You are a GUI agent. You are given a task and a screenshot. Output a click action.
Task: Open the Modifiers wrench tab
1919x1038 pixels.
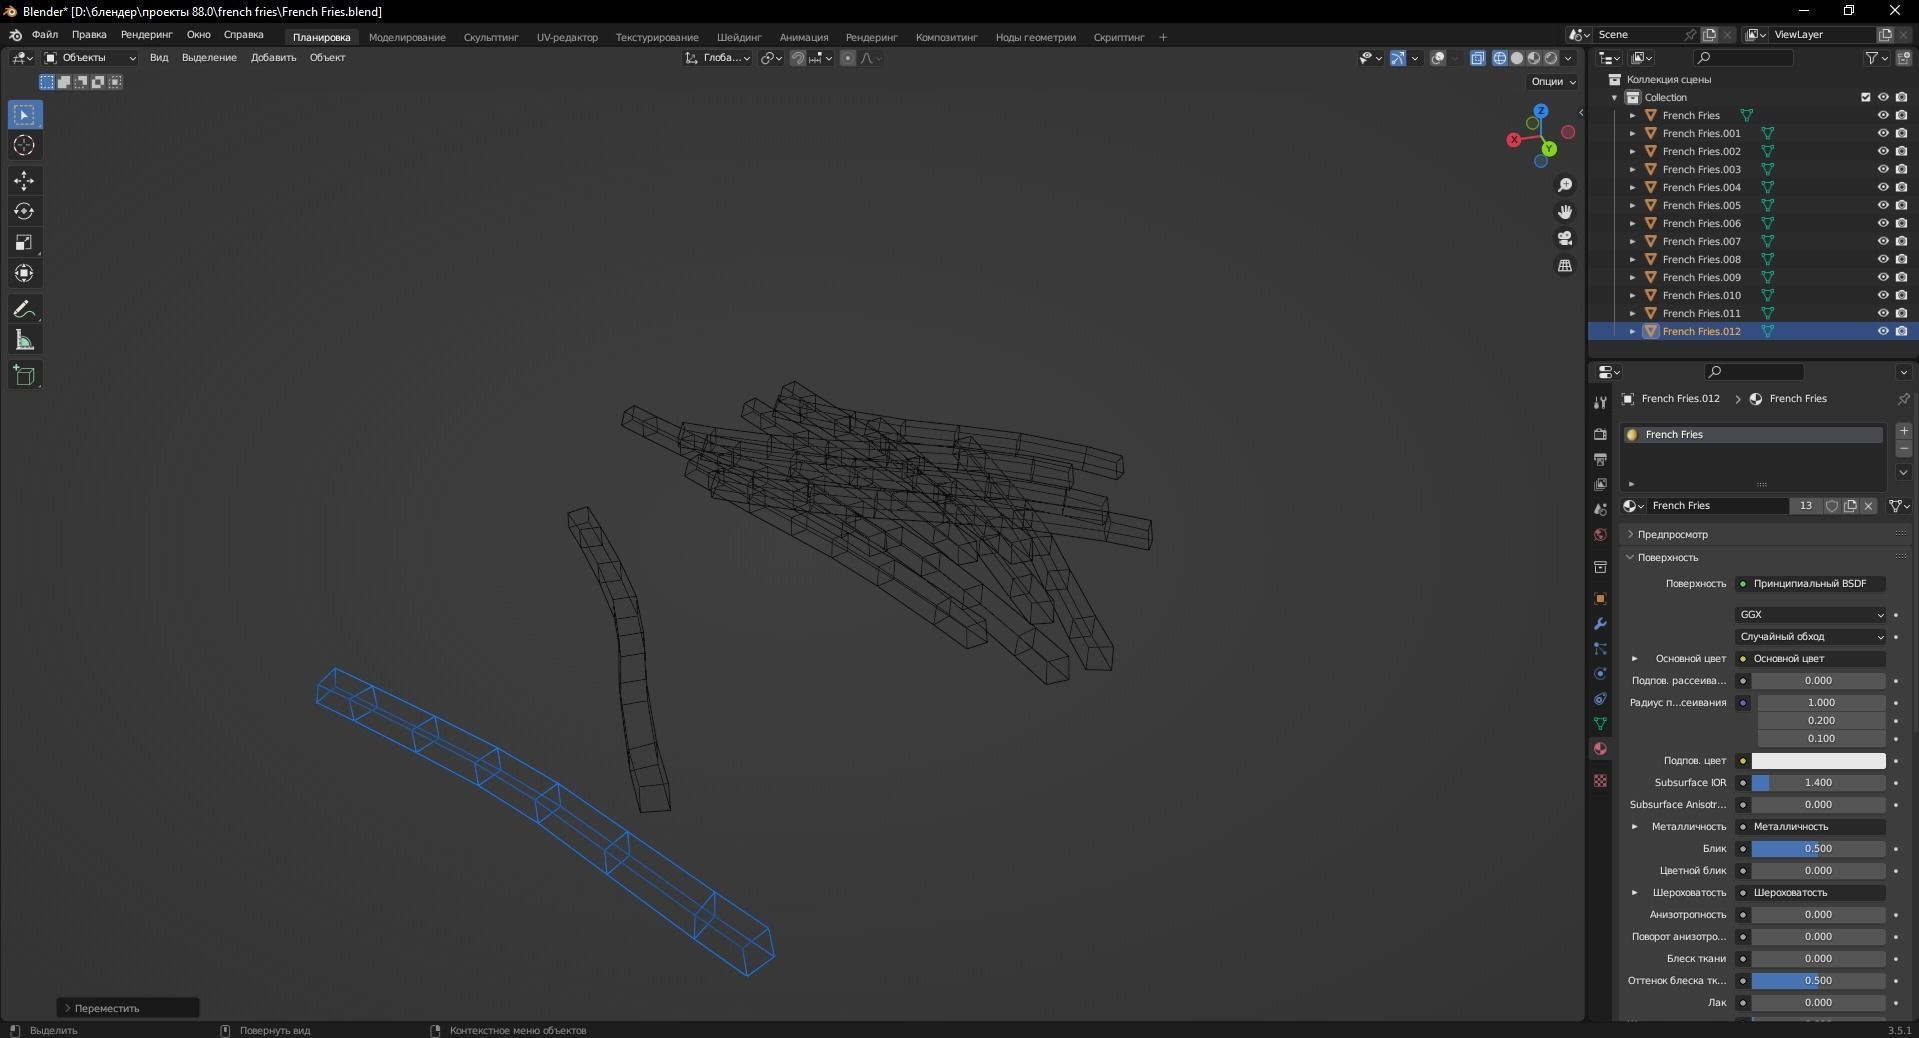click(1600, 624)
